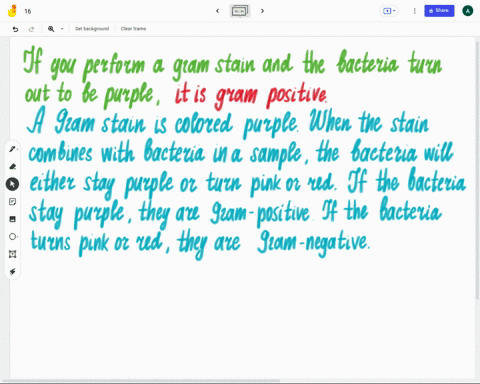Open the frame bar thumbnail
This screenshot has height=384, width=480.
(x=240, y=11)
